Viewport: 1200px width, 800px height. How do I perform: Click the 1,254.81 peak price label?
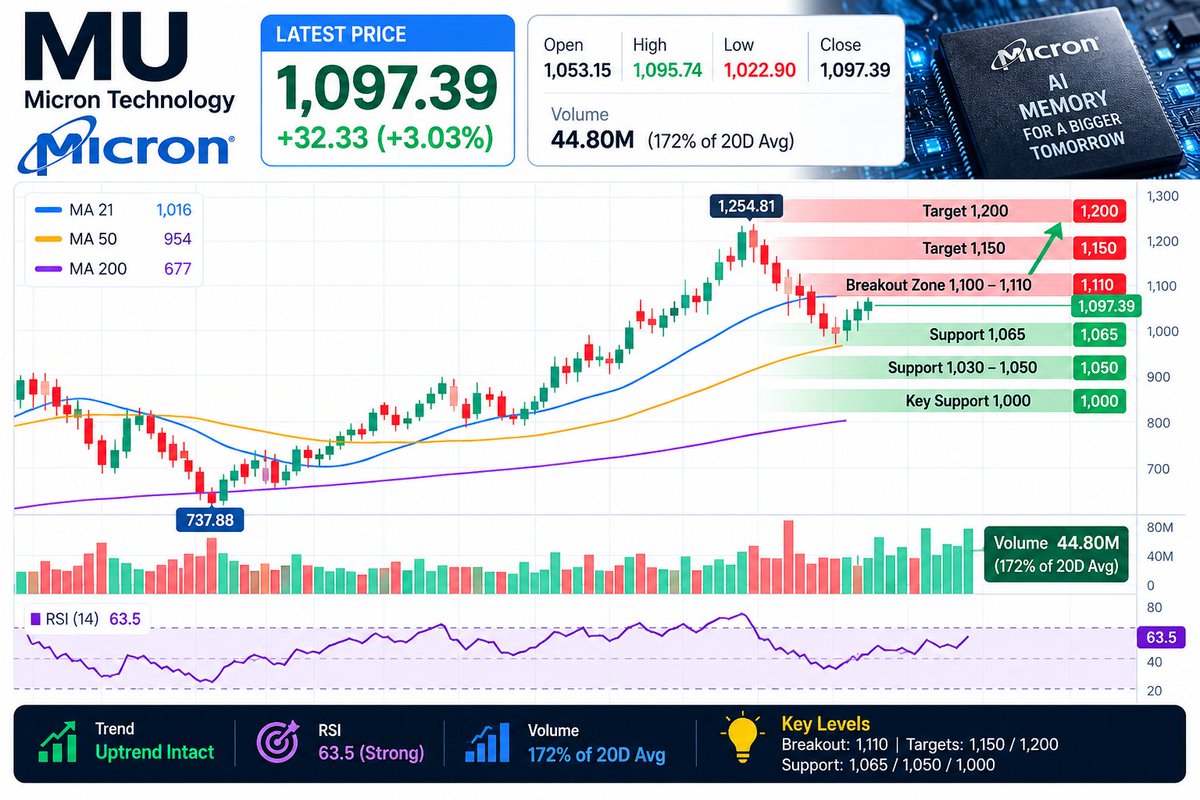pyautogui.click(x=747, y=207)
